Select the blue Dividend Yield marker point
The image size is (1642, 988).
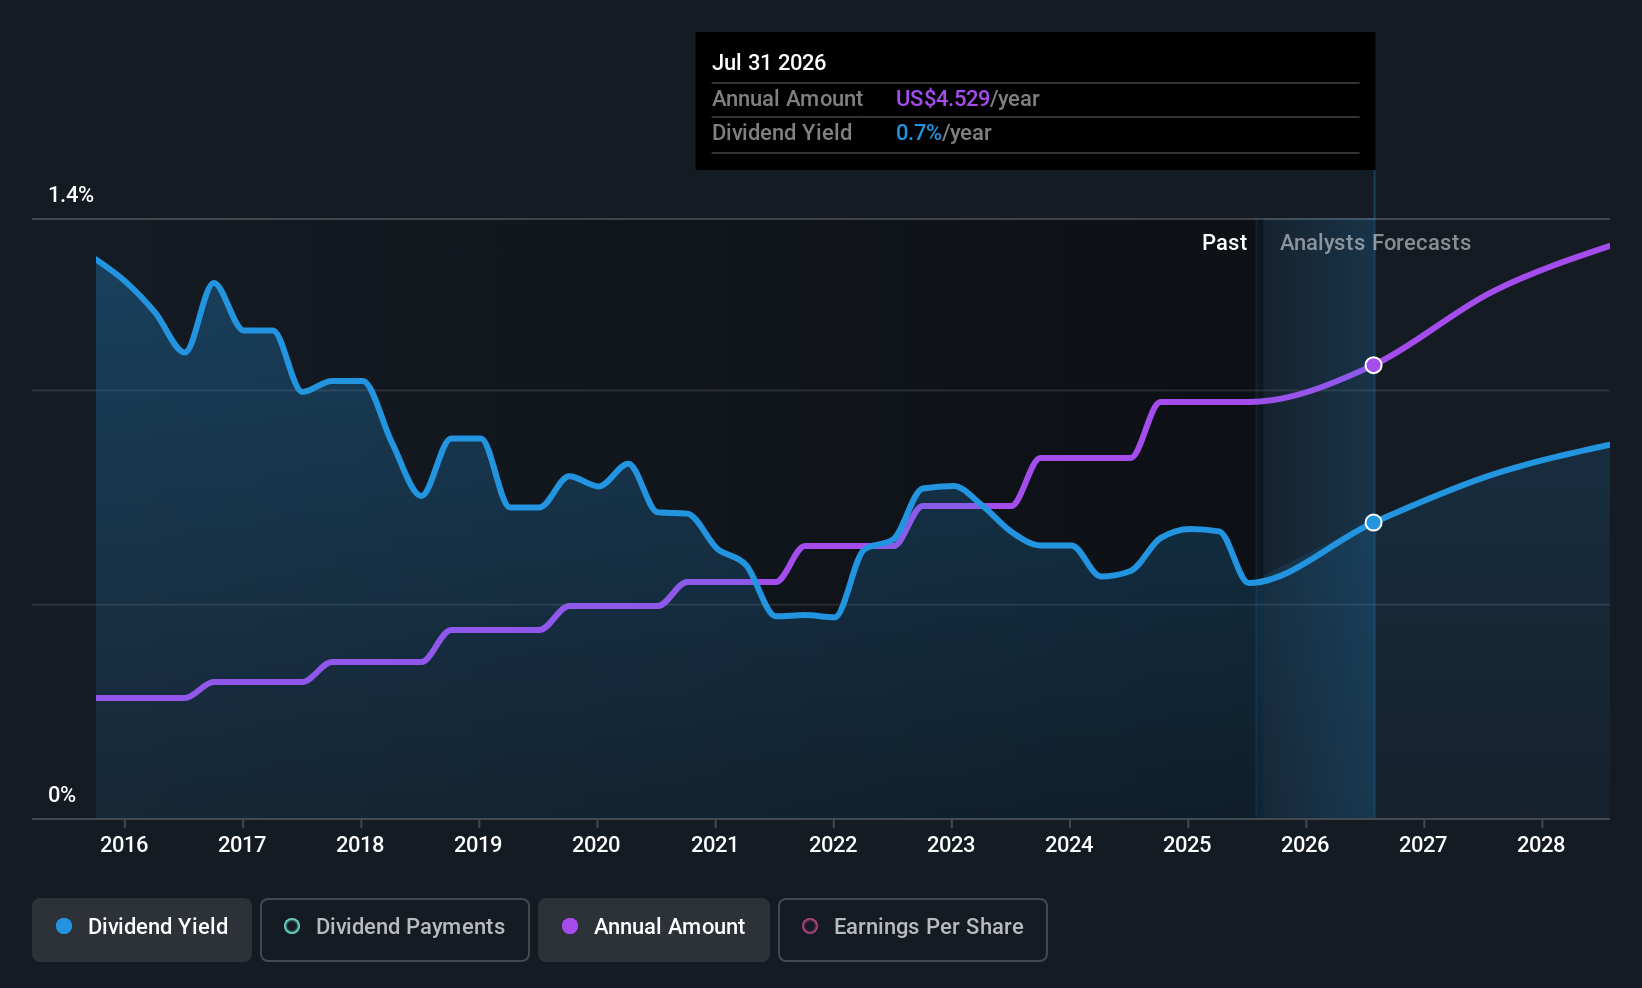click(1374, 522)
